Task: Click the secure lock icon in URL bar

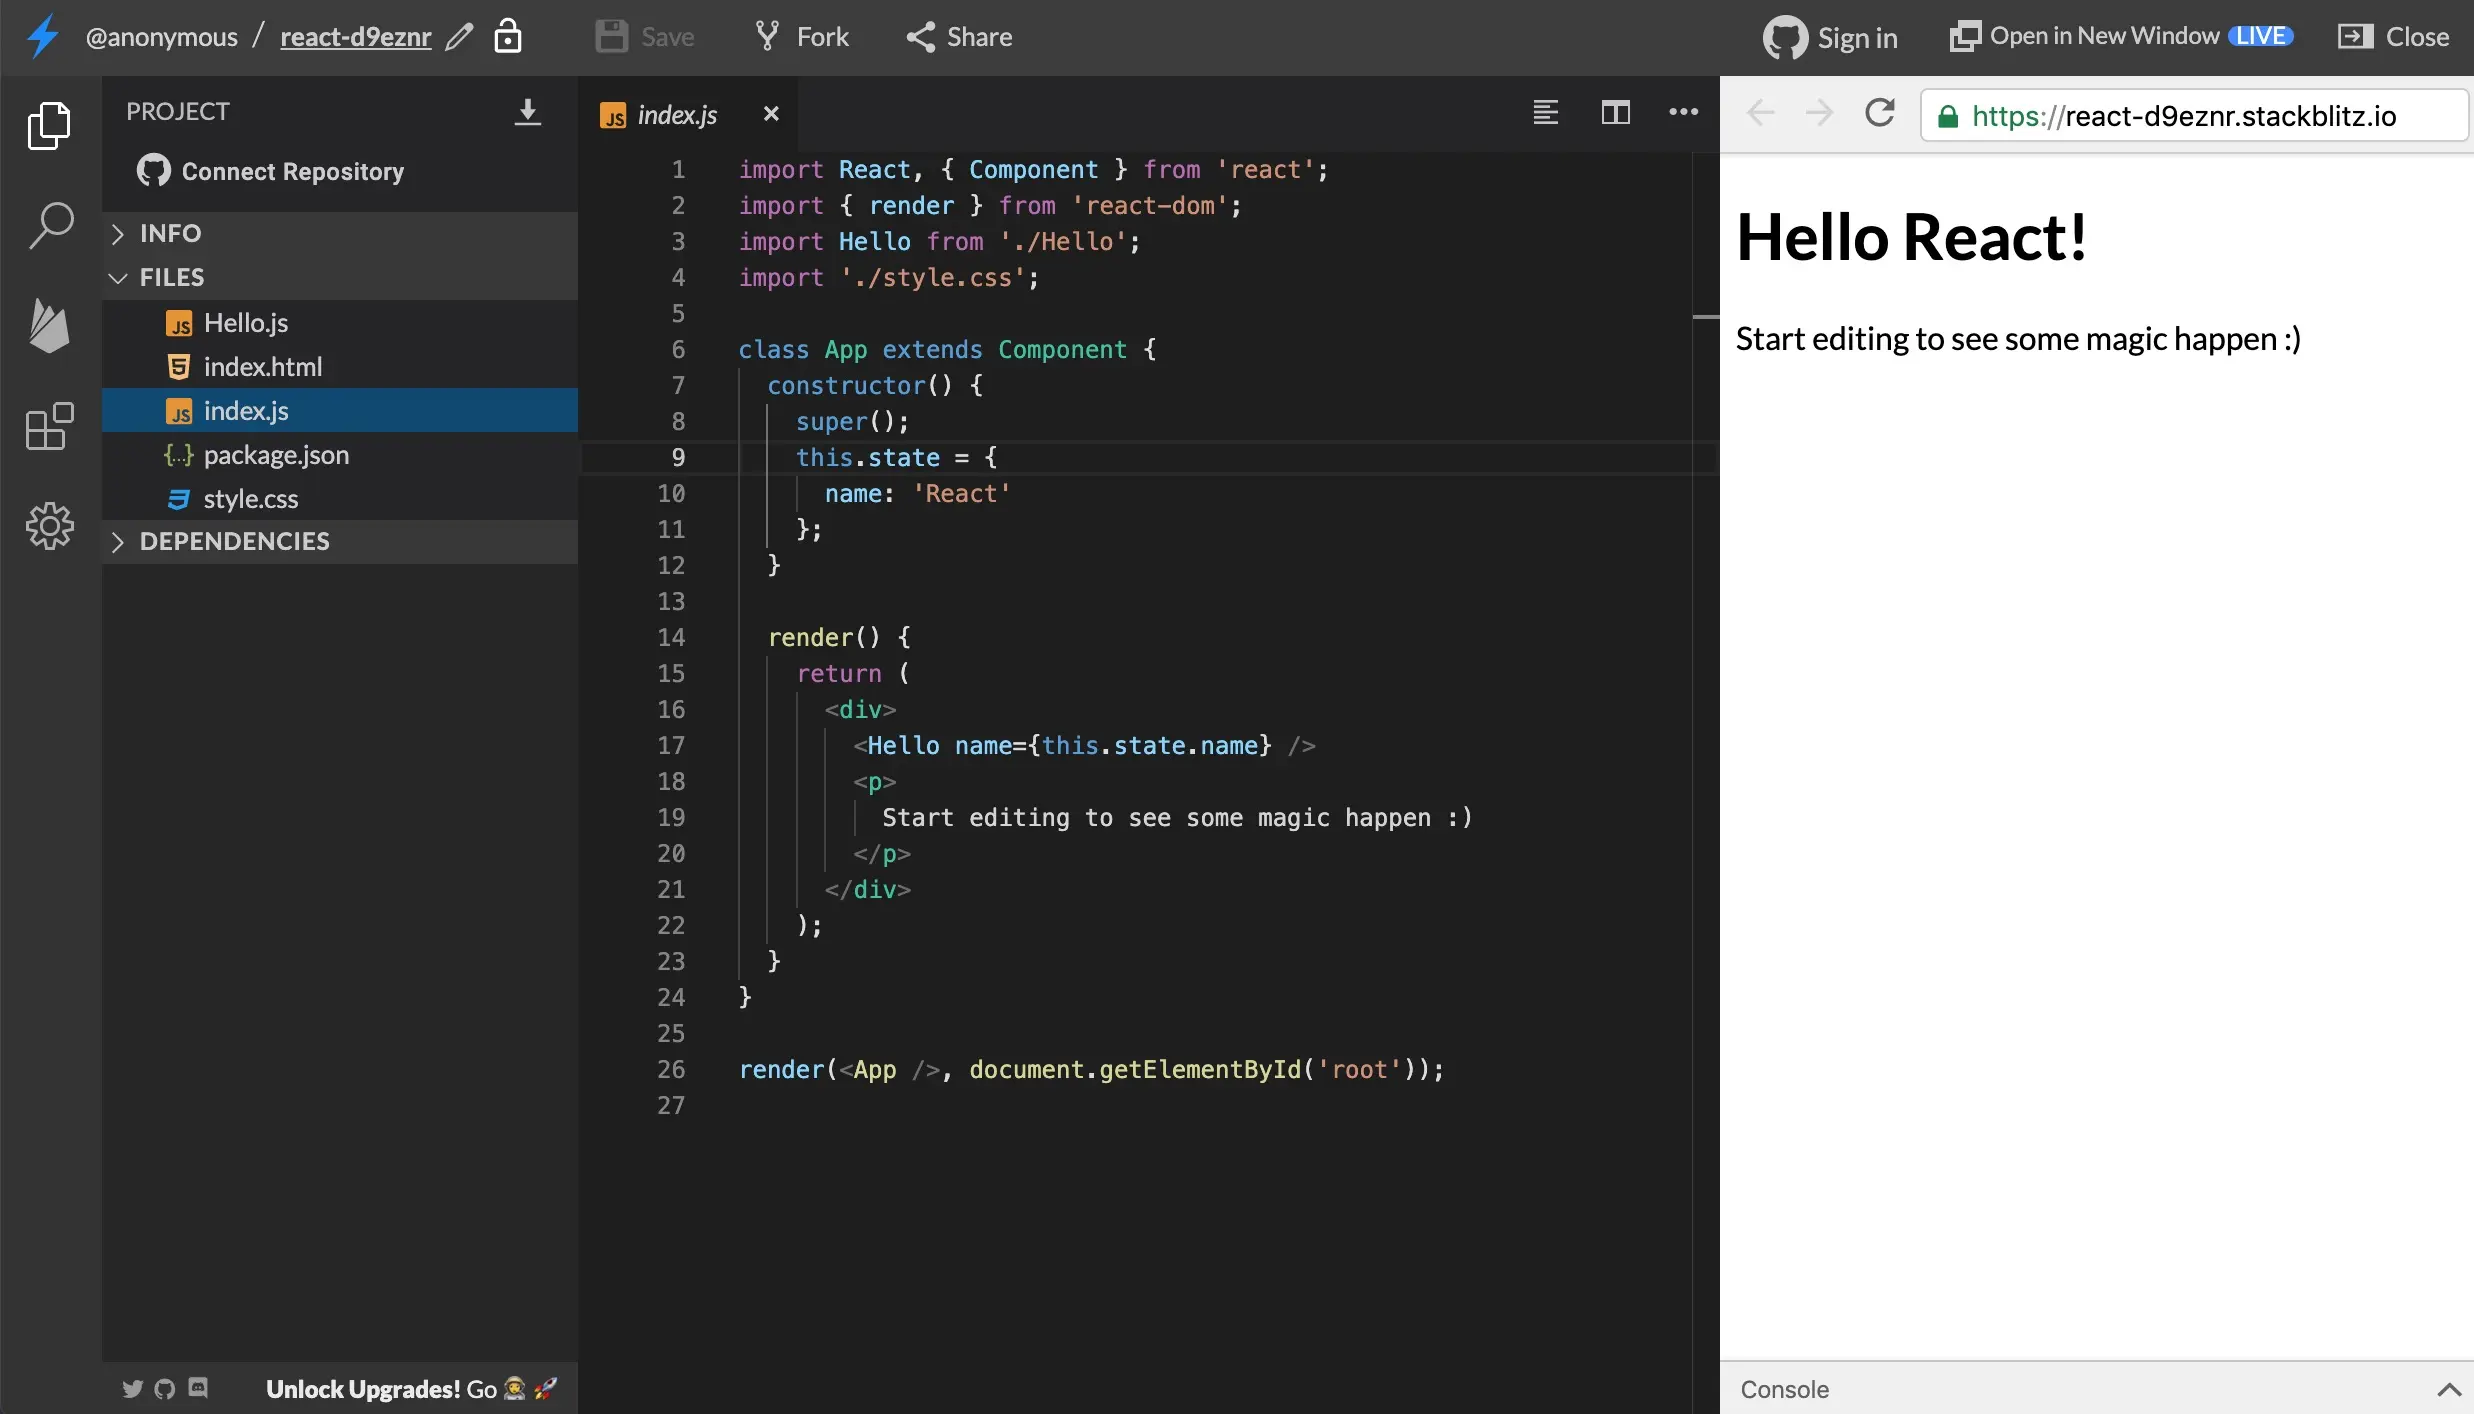Action: coord(1948,117)
